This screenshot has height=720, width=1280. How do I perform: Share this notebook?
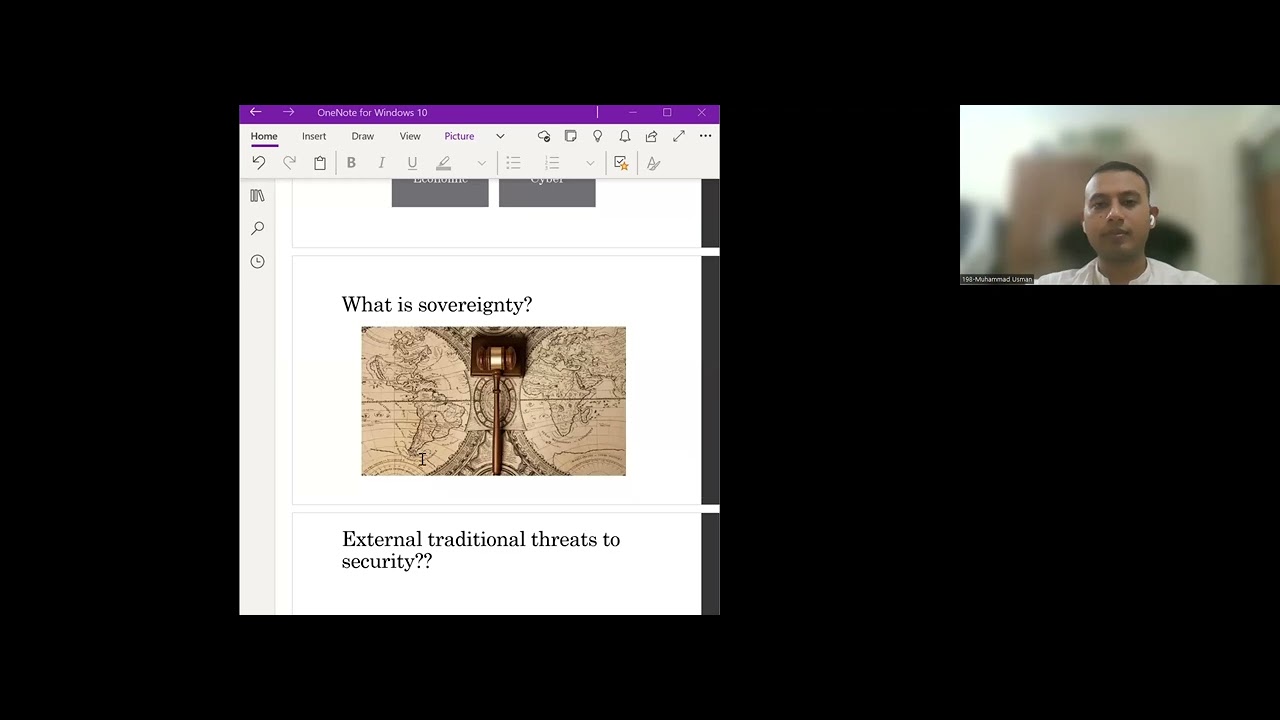click(652, 136)
